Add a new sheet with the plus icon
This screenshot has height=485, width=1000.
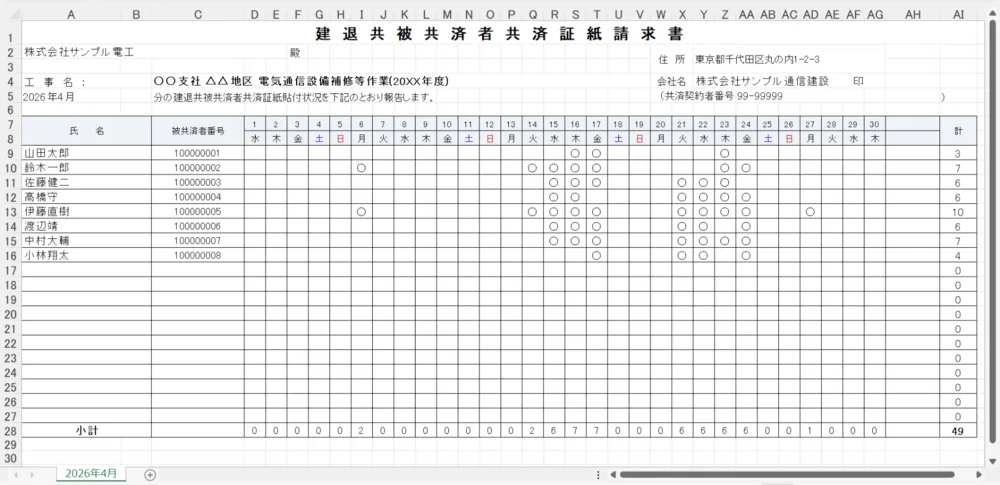pos(150,475)
